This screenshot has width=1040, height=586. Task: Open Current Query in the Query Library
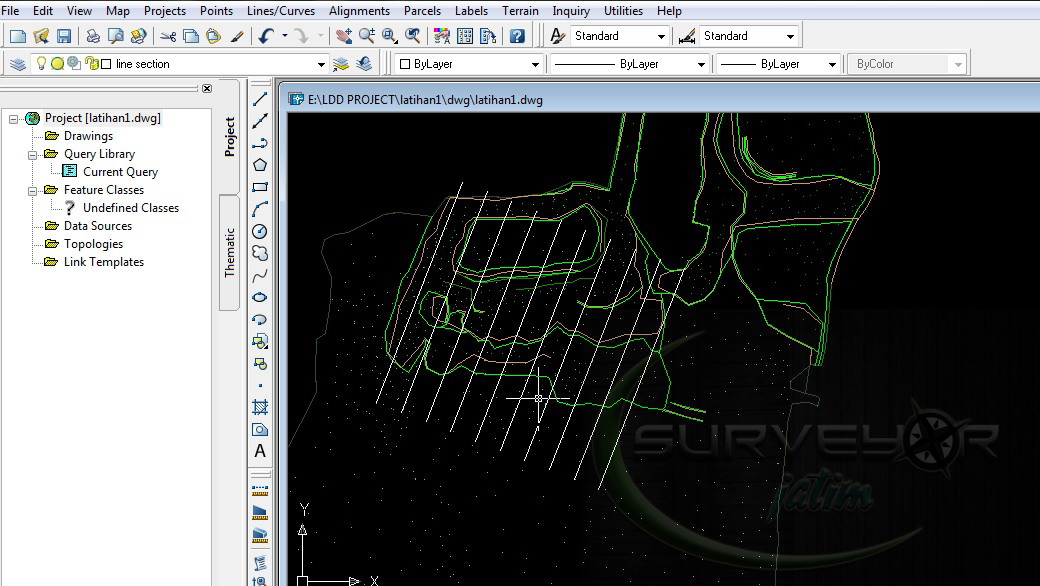coord(118,171)
